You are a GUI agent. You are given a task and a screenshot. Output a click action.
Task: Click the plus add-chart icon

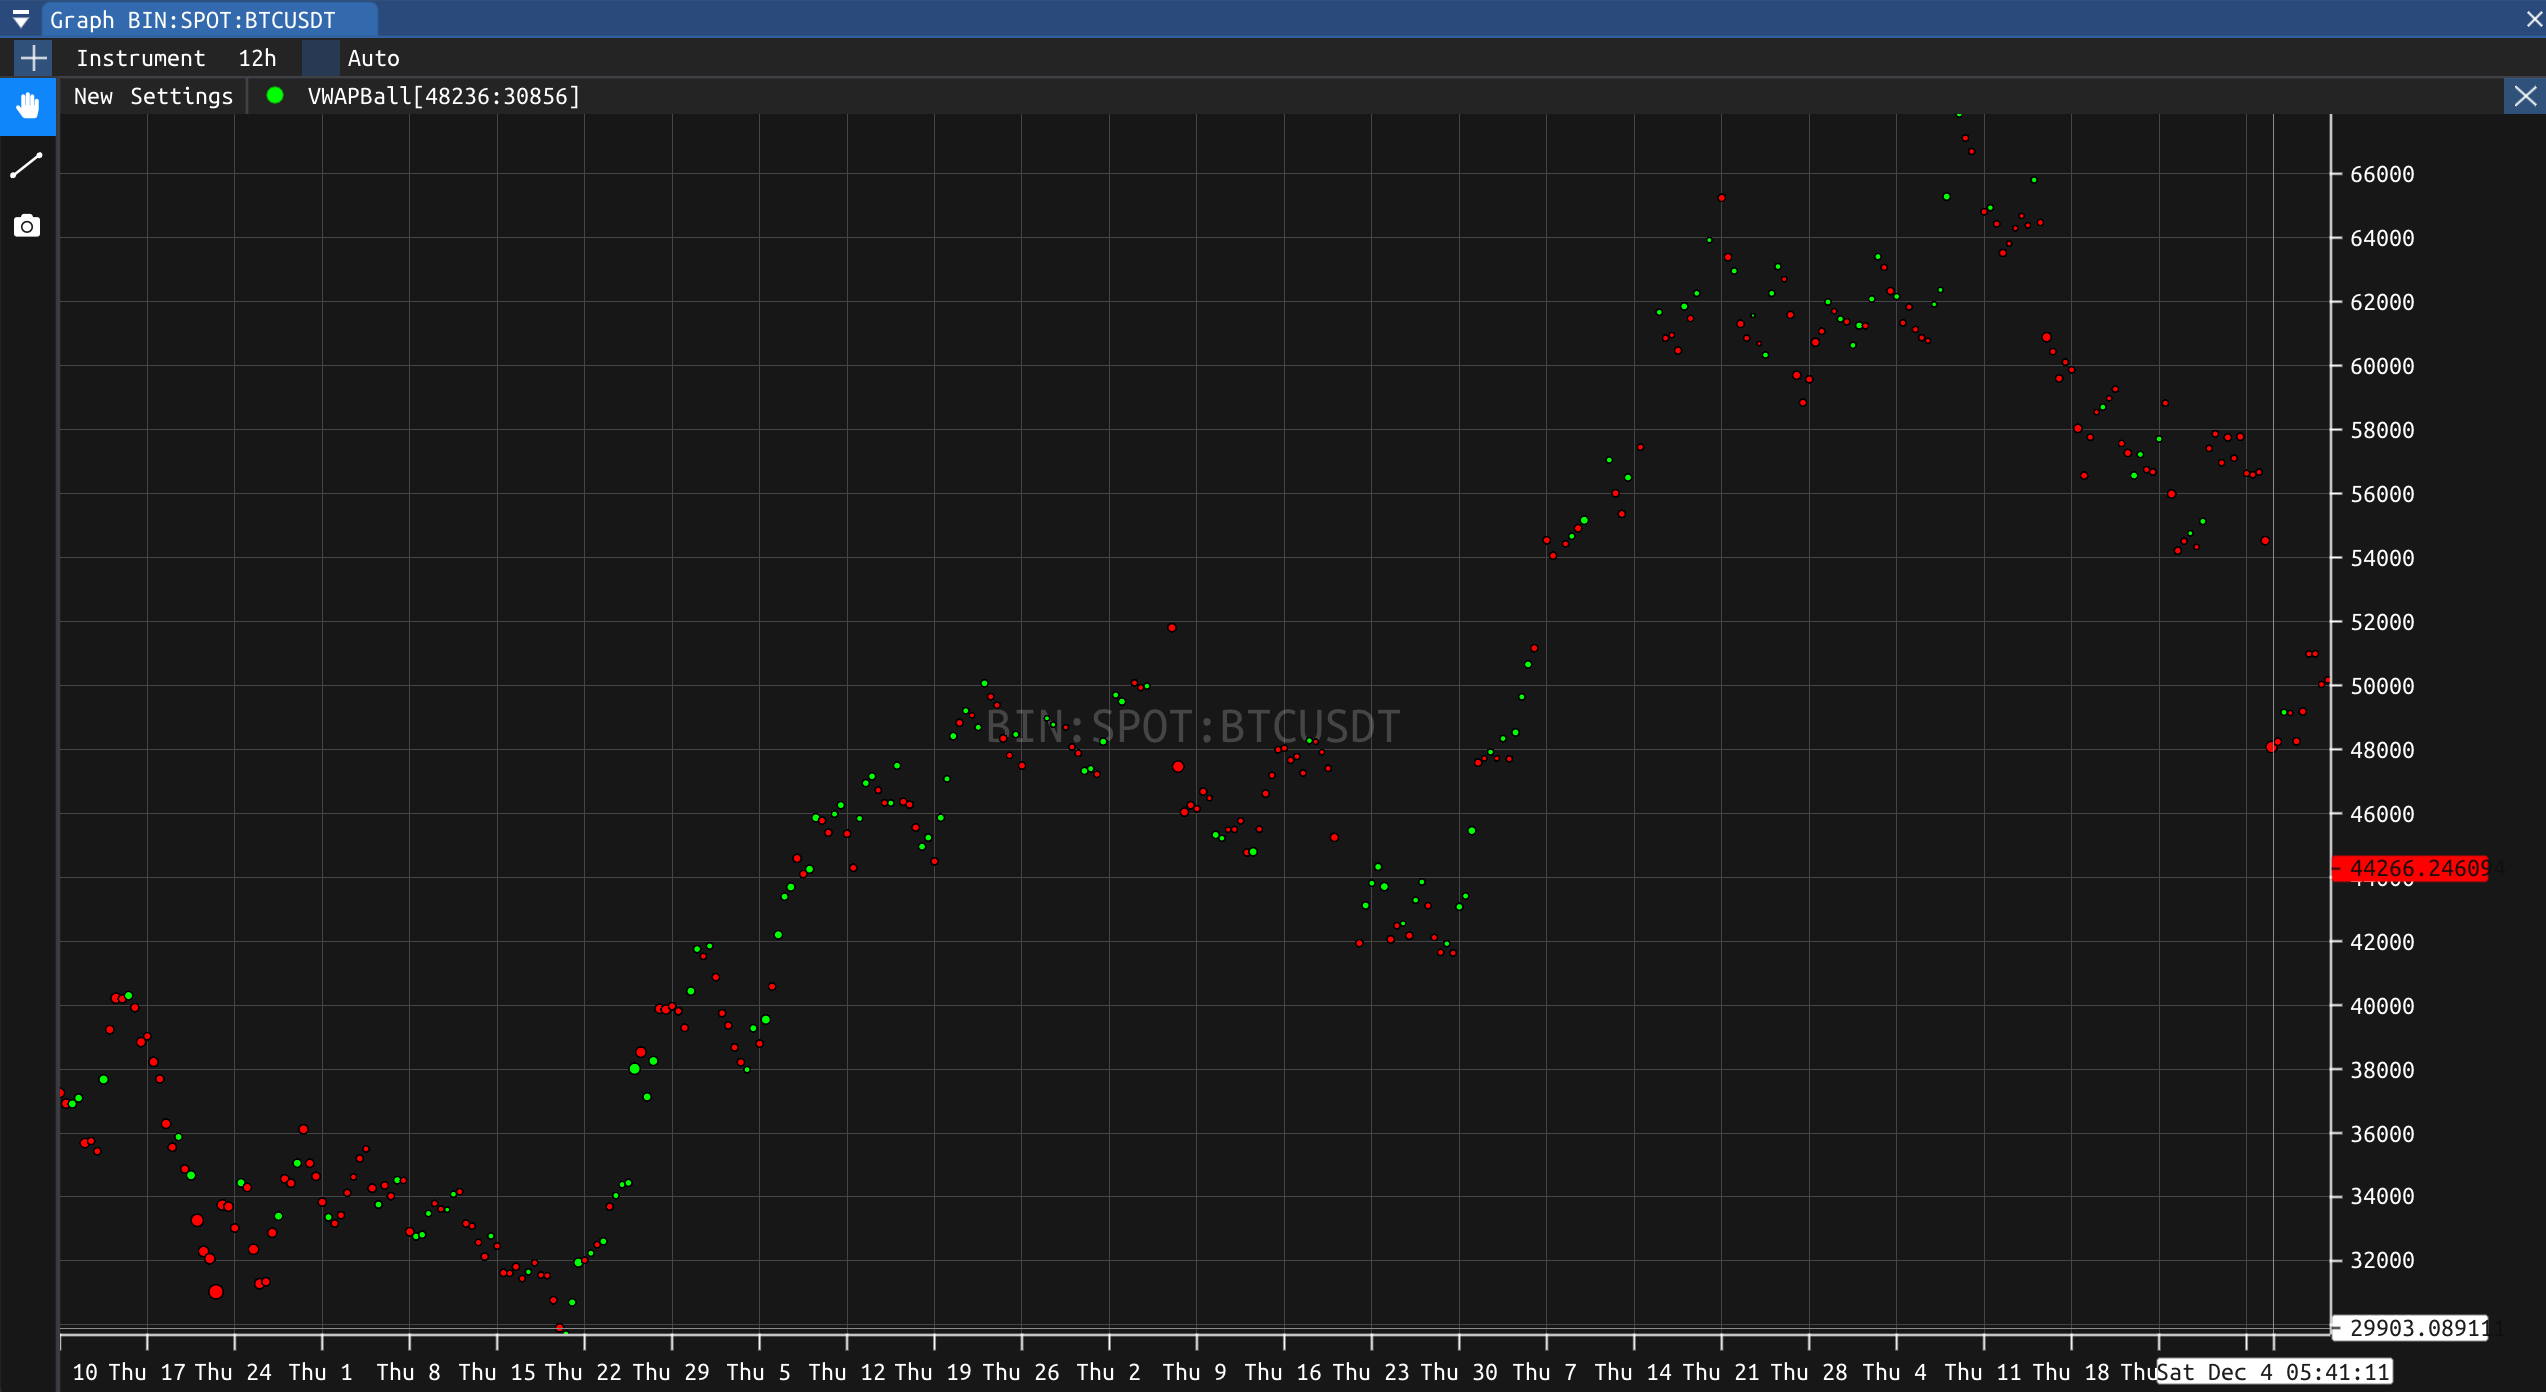click(x=33, y=58)
